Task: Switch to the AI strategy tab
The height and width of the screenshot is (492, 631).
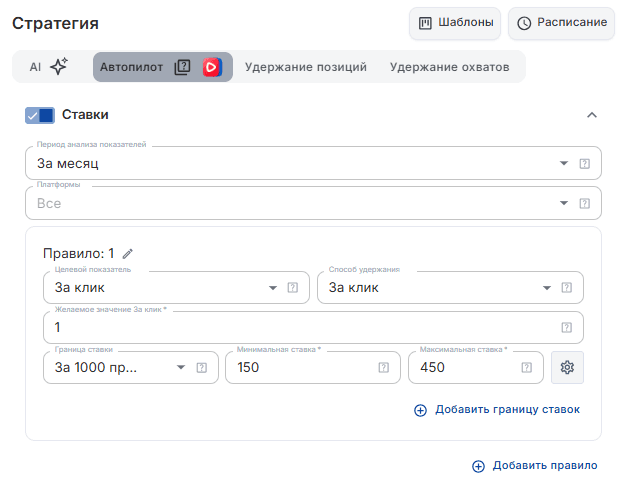Action: tap(49, 67)
